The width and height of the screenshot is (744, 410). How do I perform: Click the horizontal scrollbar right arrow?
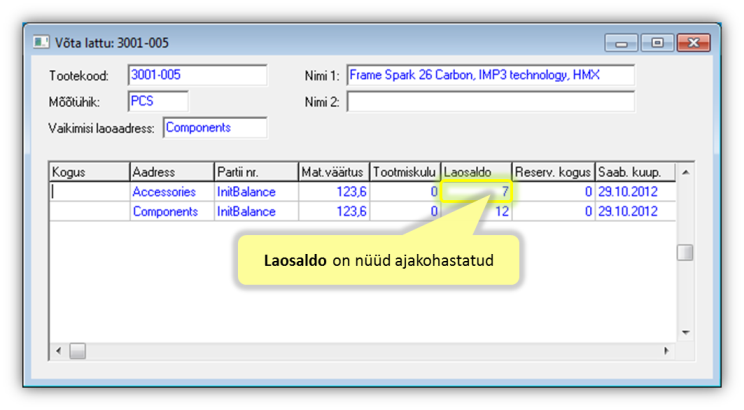[x=667, y=351]
